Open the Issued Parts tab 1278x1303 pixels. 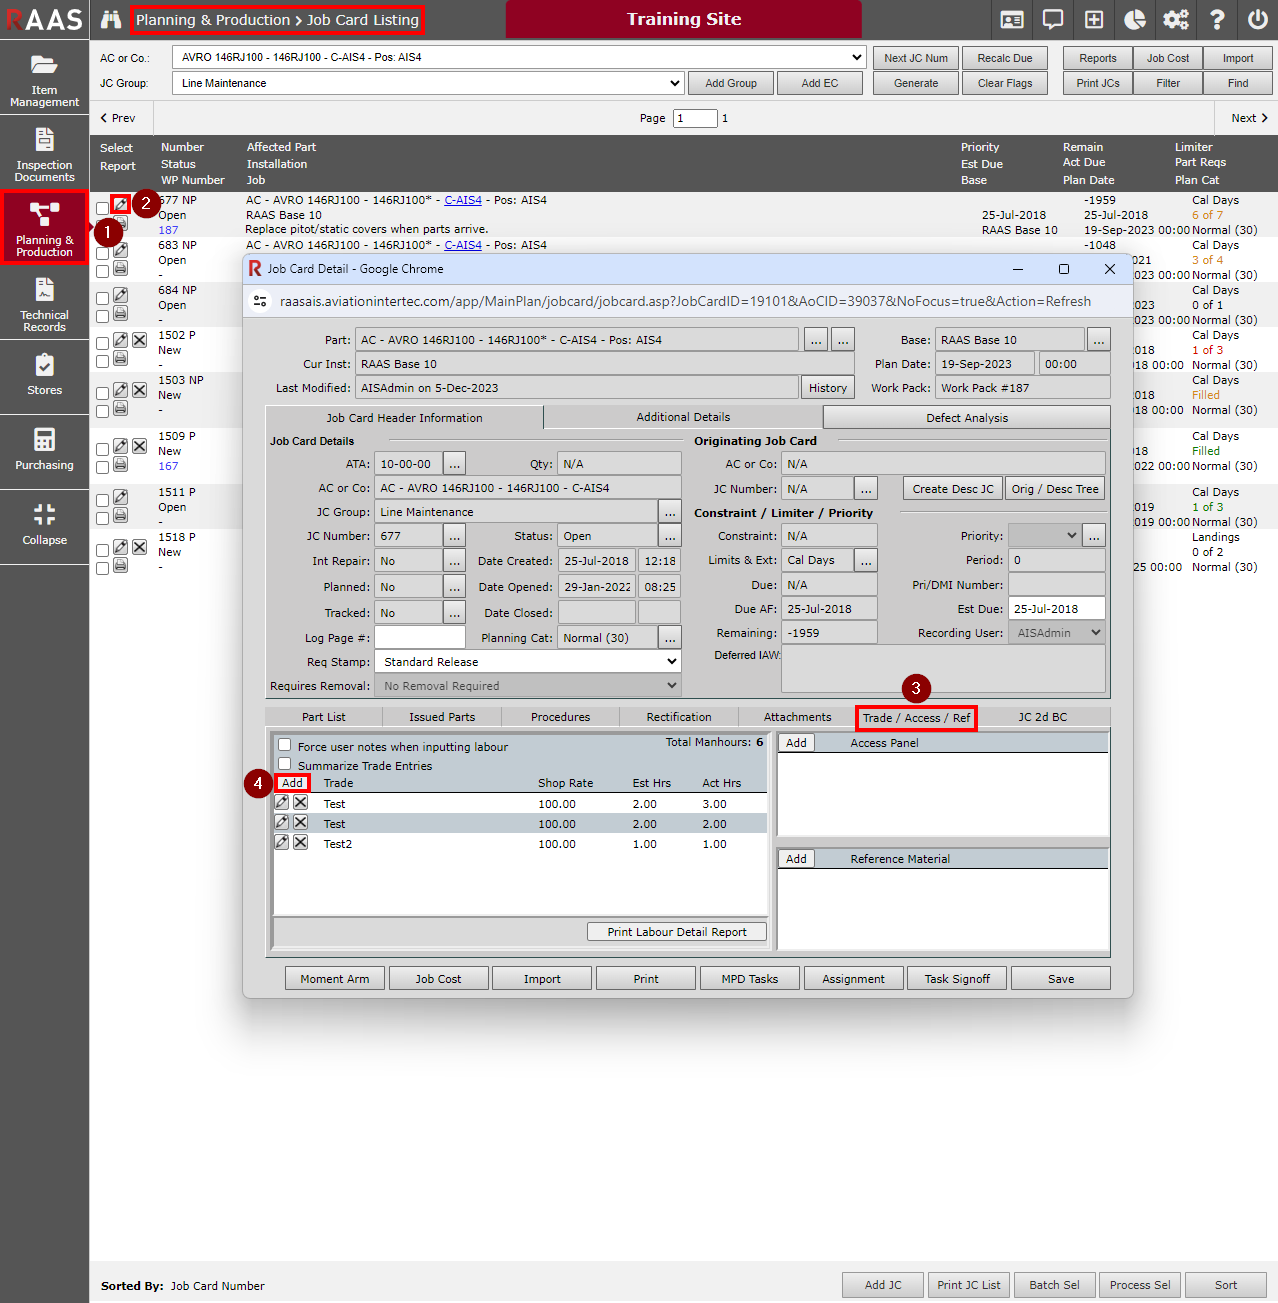442,717
